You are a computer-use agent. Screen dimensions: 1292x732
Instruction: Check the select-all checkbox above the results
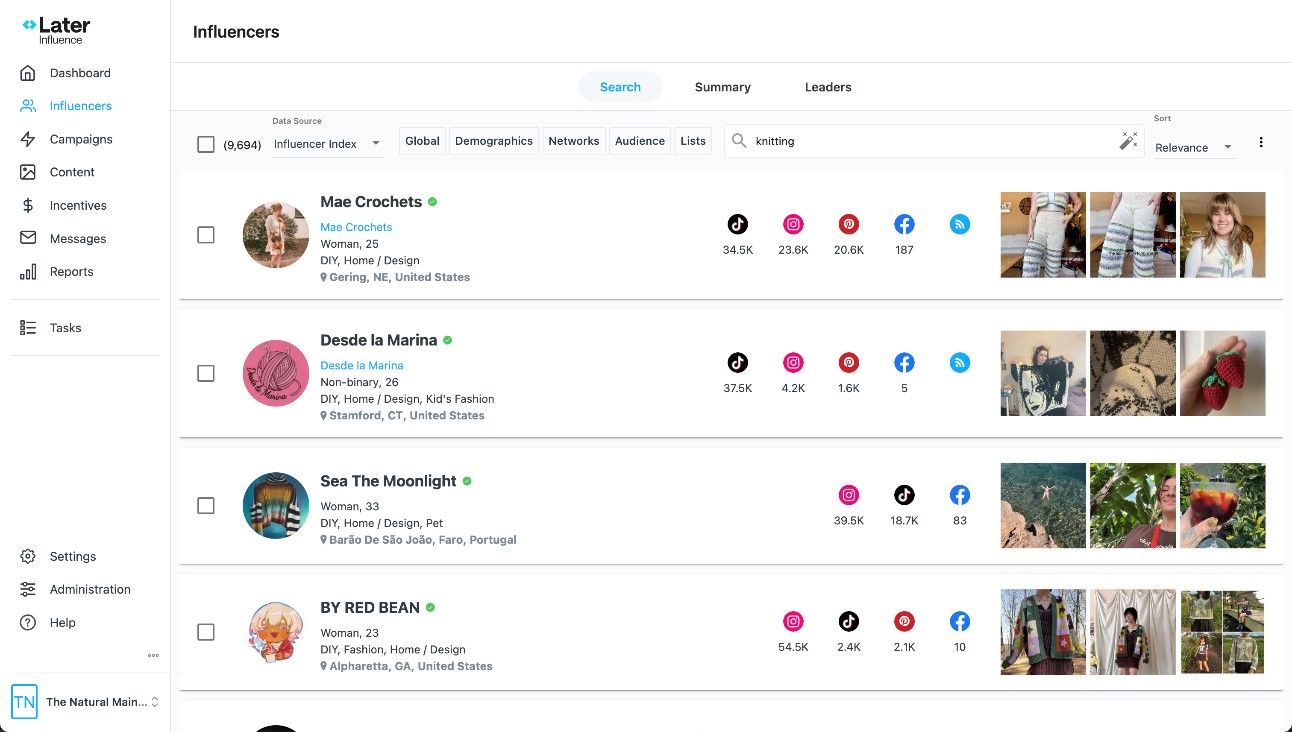[206, 144]
